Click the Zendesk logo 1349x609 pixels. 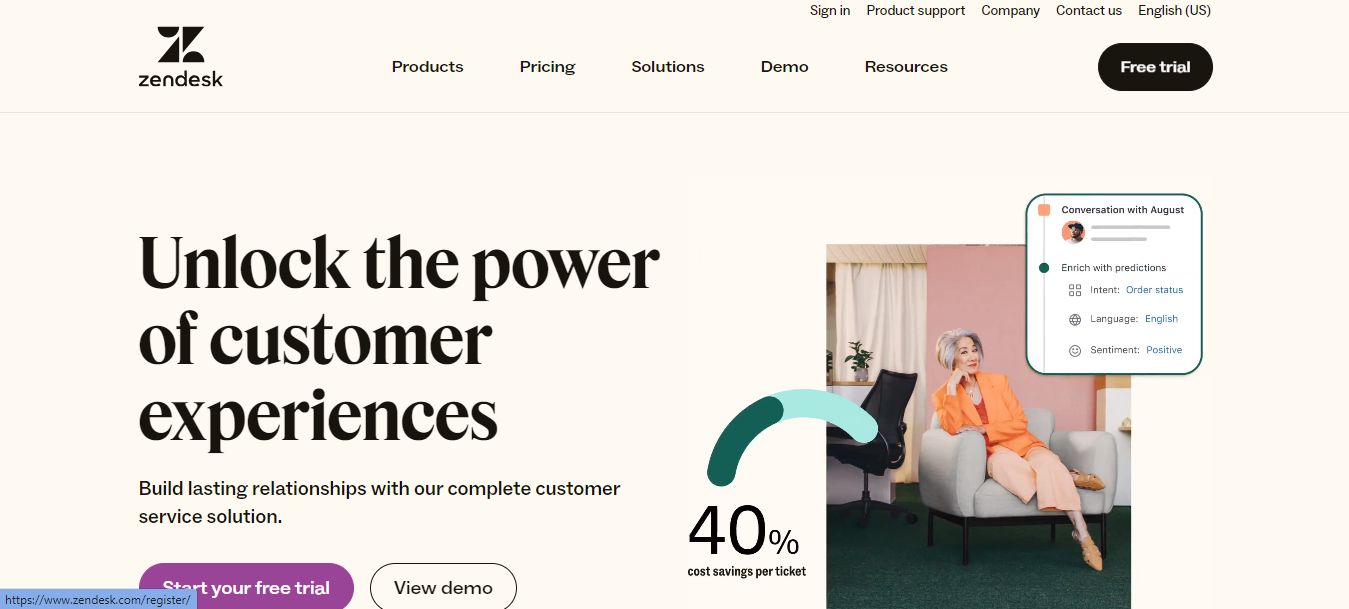click(x=181, y=57)
